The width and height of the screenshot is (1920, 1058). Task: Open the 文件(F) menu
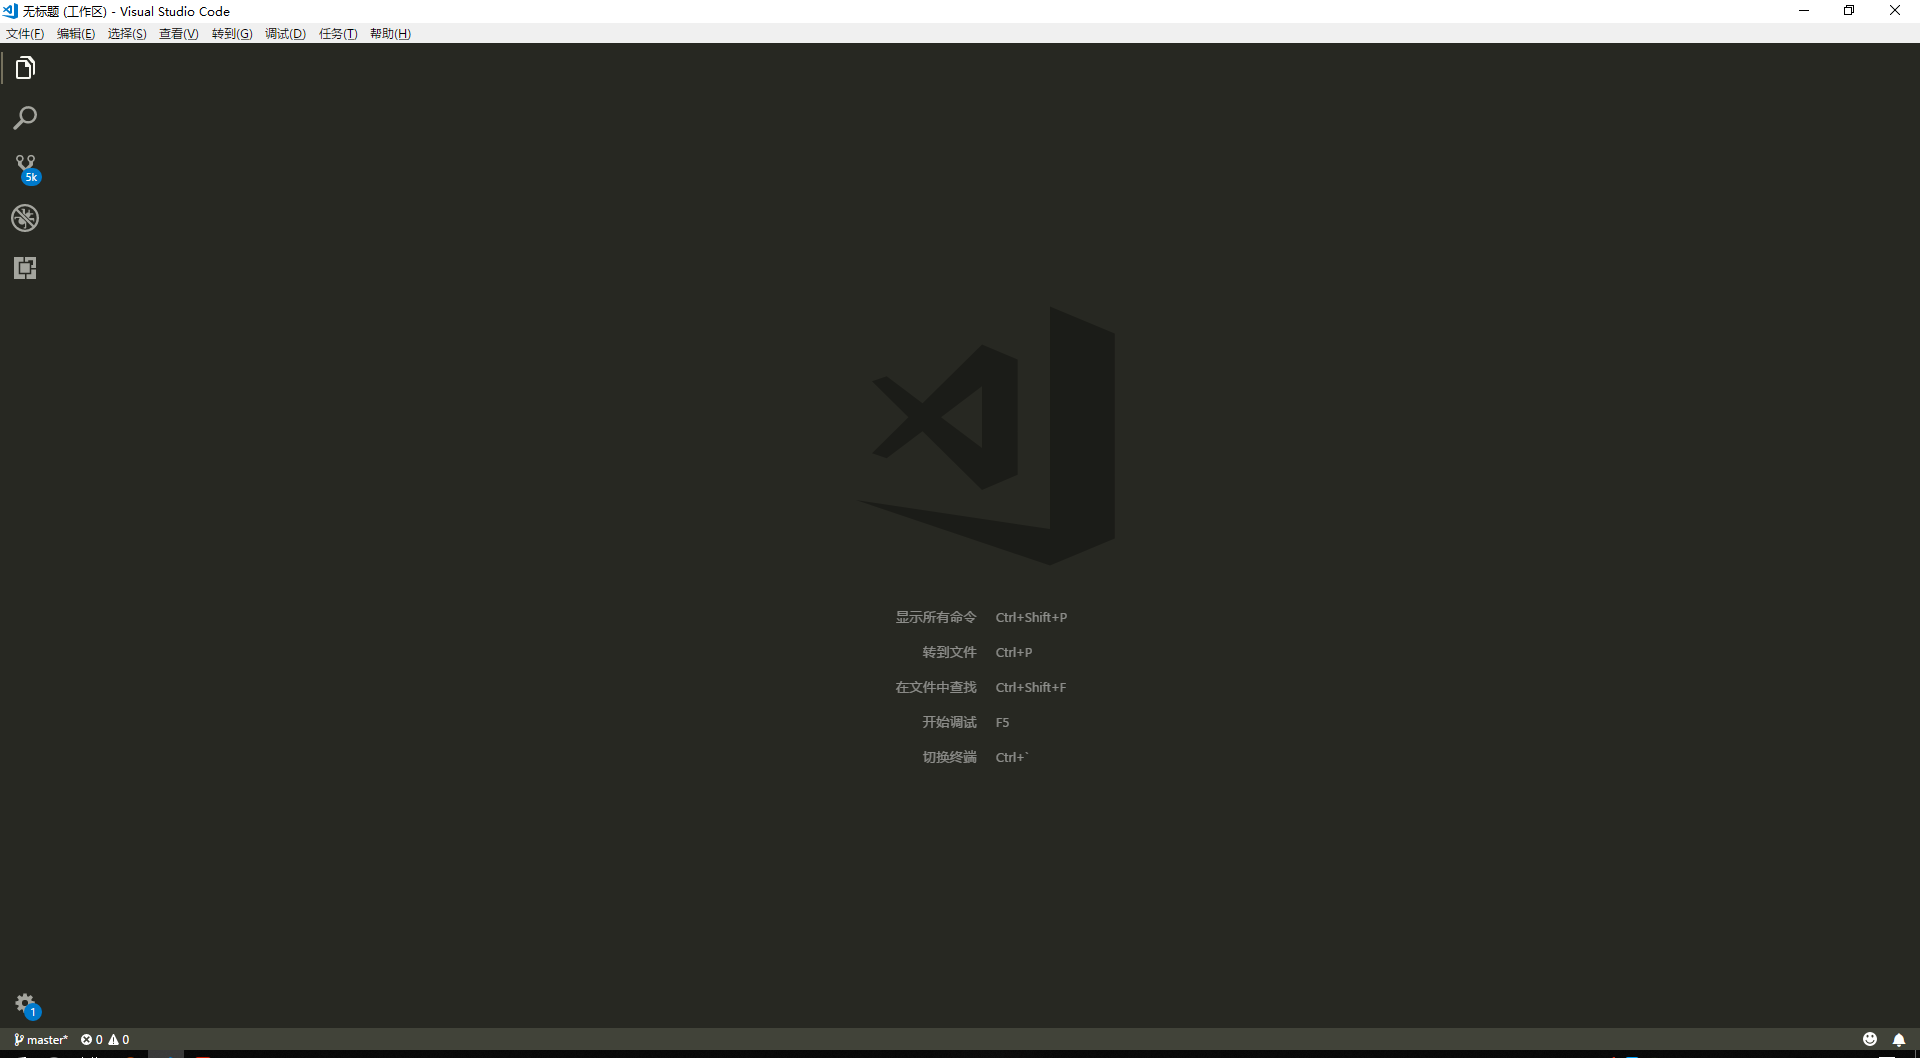click(25, 34)
